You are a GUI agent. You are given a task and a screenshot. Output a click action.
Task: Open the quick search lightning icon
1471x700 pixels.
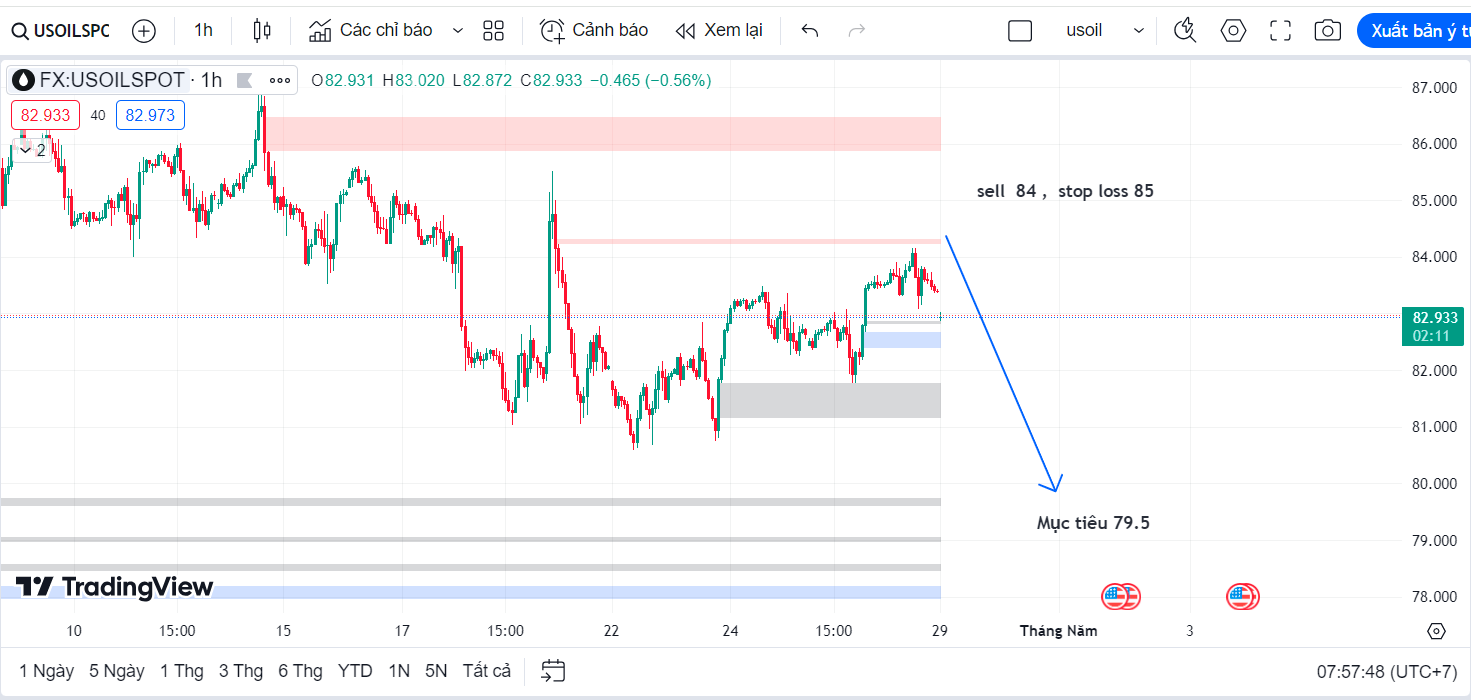click(1185, 31)
